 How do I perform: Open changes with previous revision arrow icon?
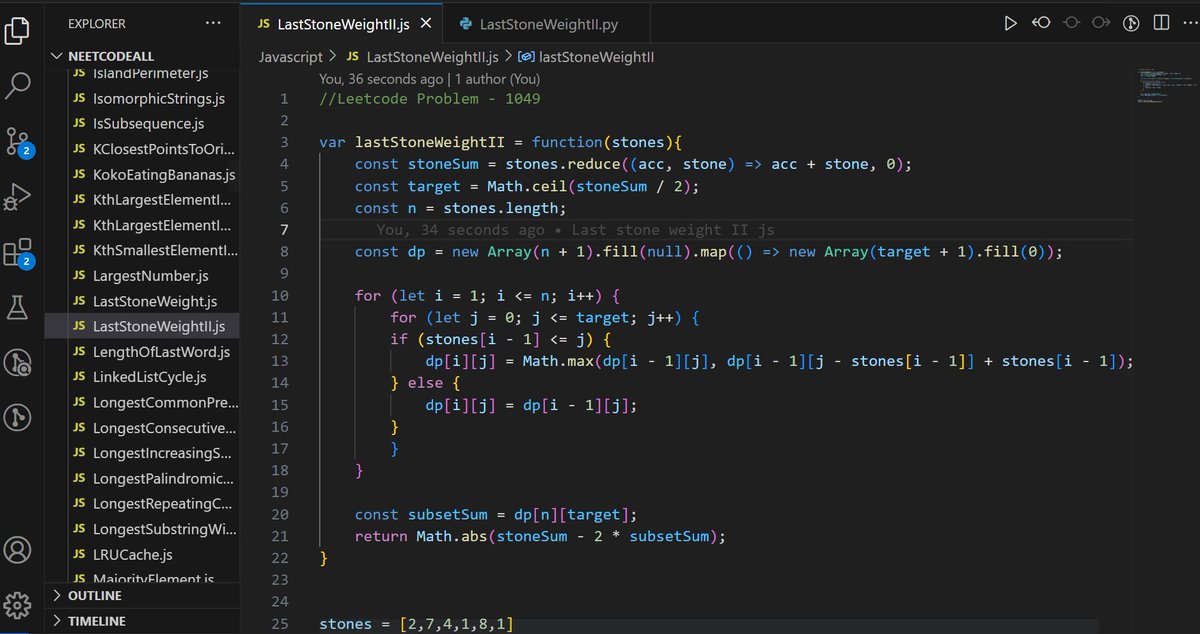point(1041,23)
